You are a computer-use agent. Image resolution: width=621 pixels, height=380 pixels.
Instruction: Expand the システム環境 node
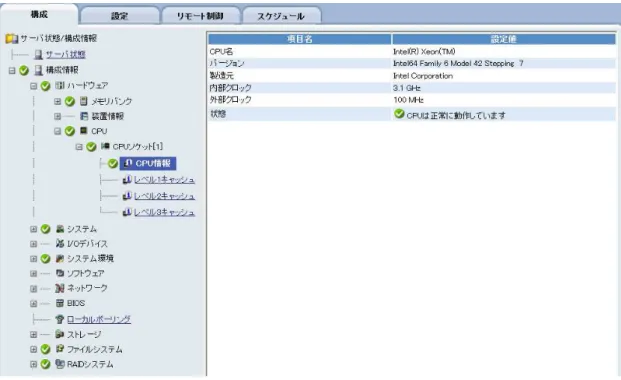pyautogui.click(x=33, y=259)
